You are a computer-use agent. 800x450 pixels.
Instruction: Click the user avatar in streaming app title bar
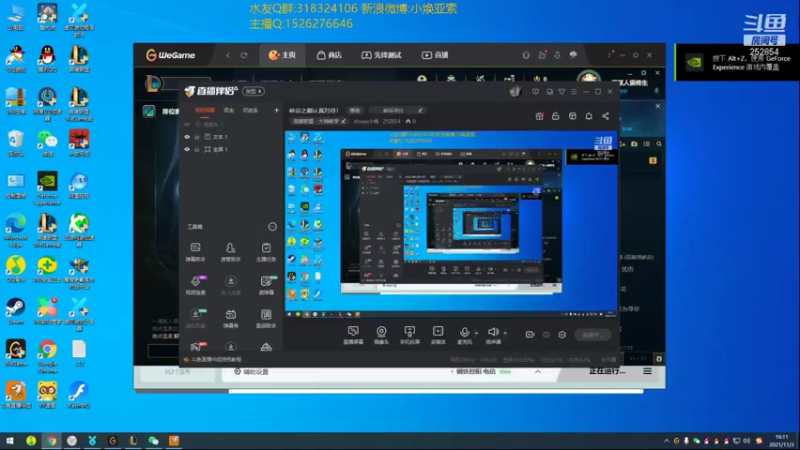click(515, 91)
